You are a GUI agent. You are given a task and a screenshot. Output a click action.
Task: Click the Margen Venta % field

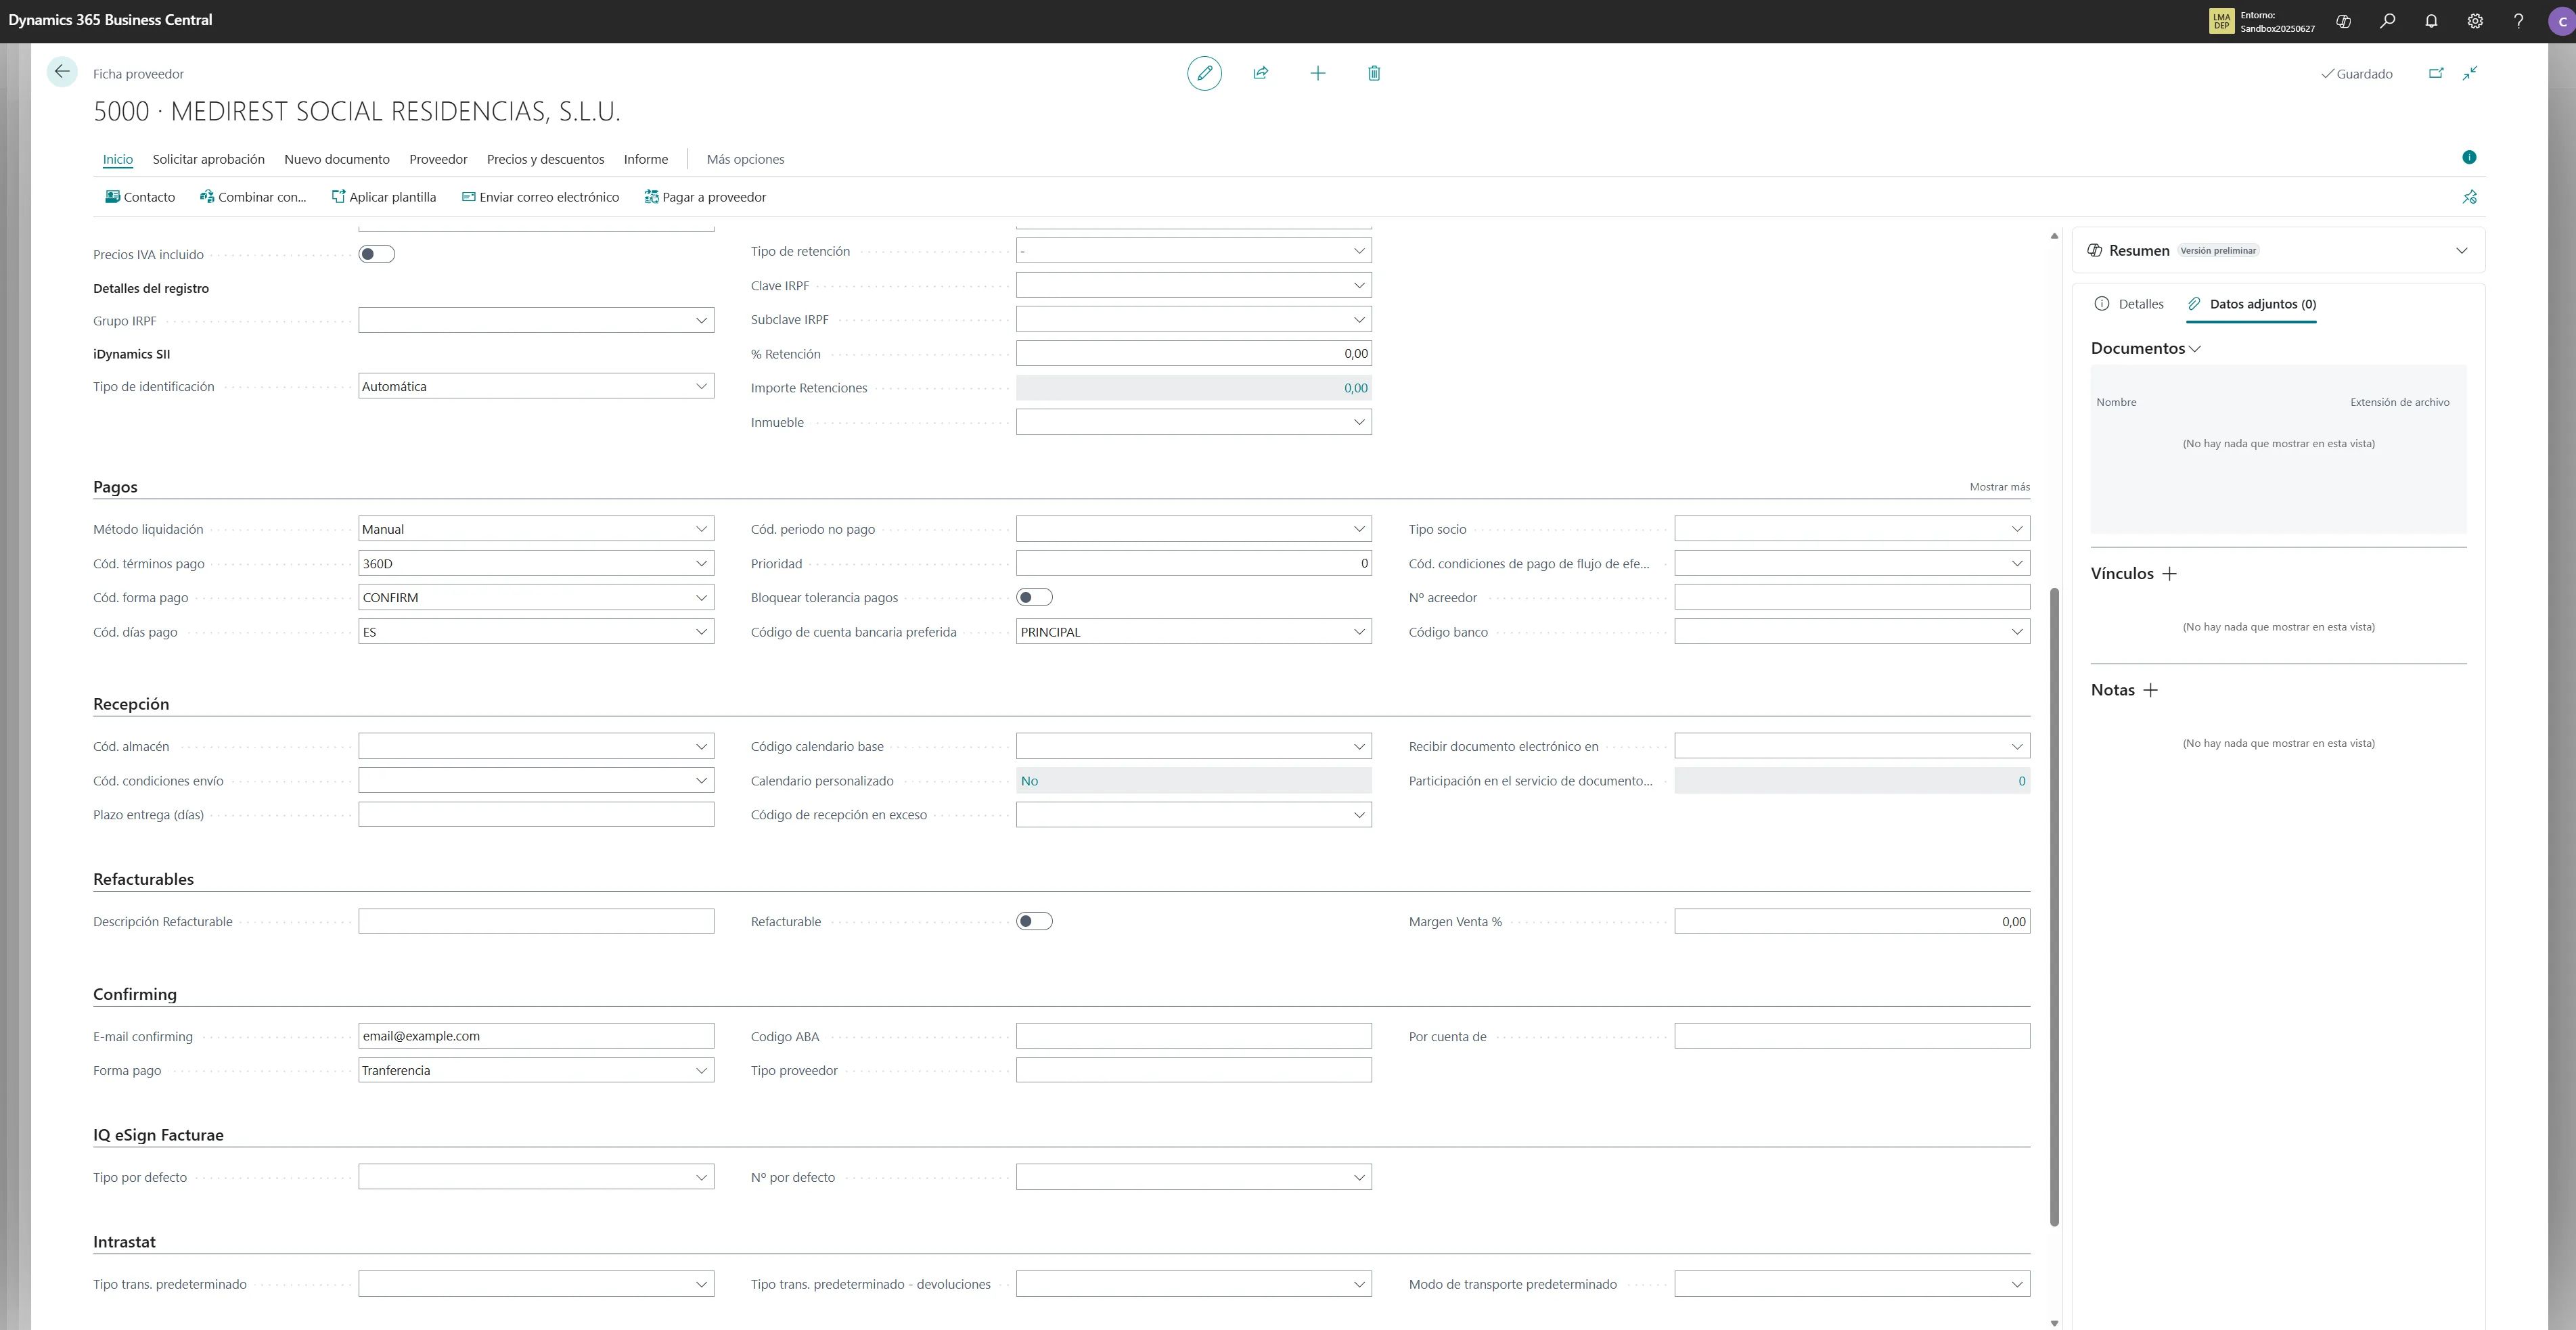tap(1851, 921)
